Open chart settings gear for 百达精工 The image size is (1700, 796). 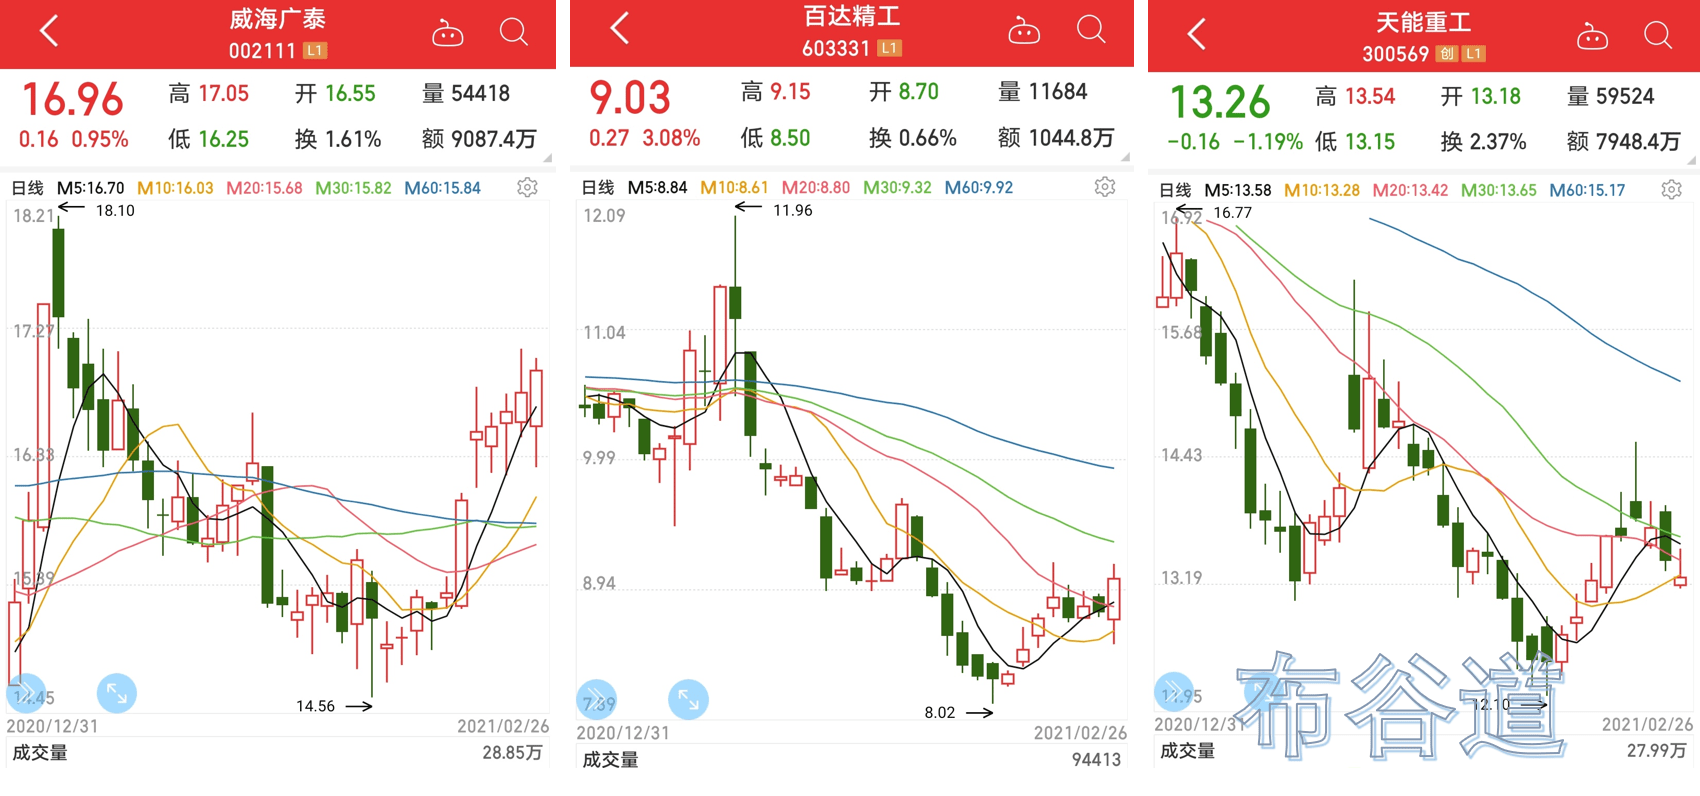(x=1104, y=186)
